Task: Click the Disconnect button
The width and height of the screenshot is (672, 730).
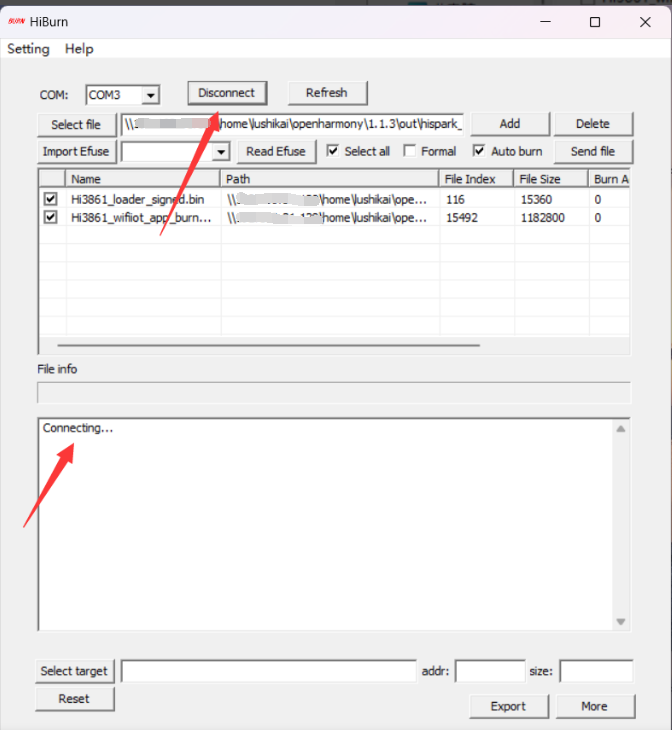Action: pos(227,93)
